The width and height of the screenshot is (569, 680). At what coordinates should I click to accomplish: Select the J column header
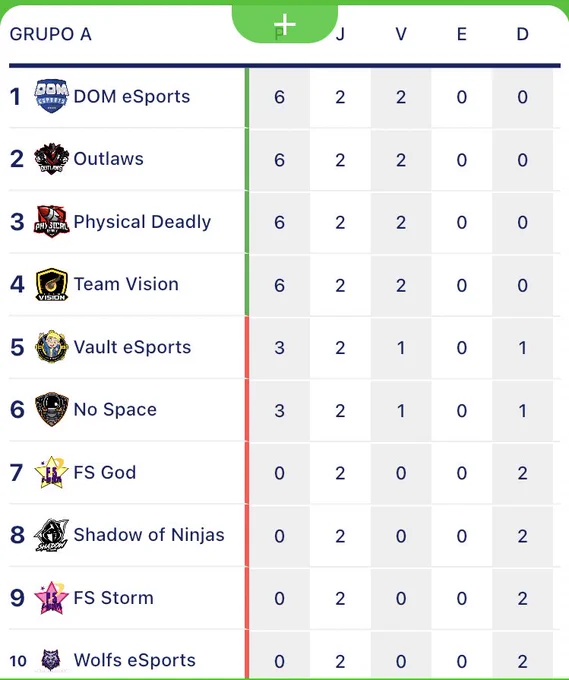click(x=340, y=34)
